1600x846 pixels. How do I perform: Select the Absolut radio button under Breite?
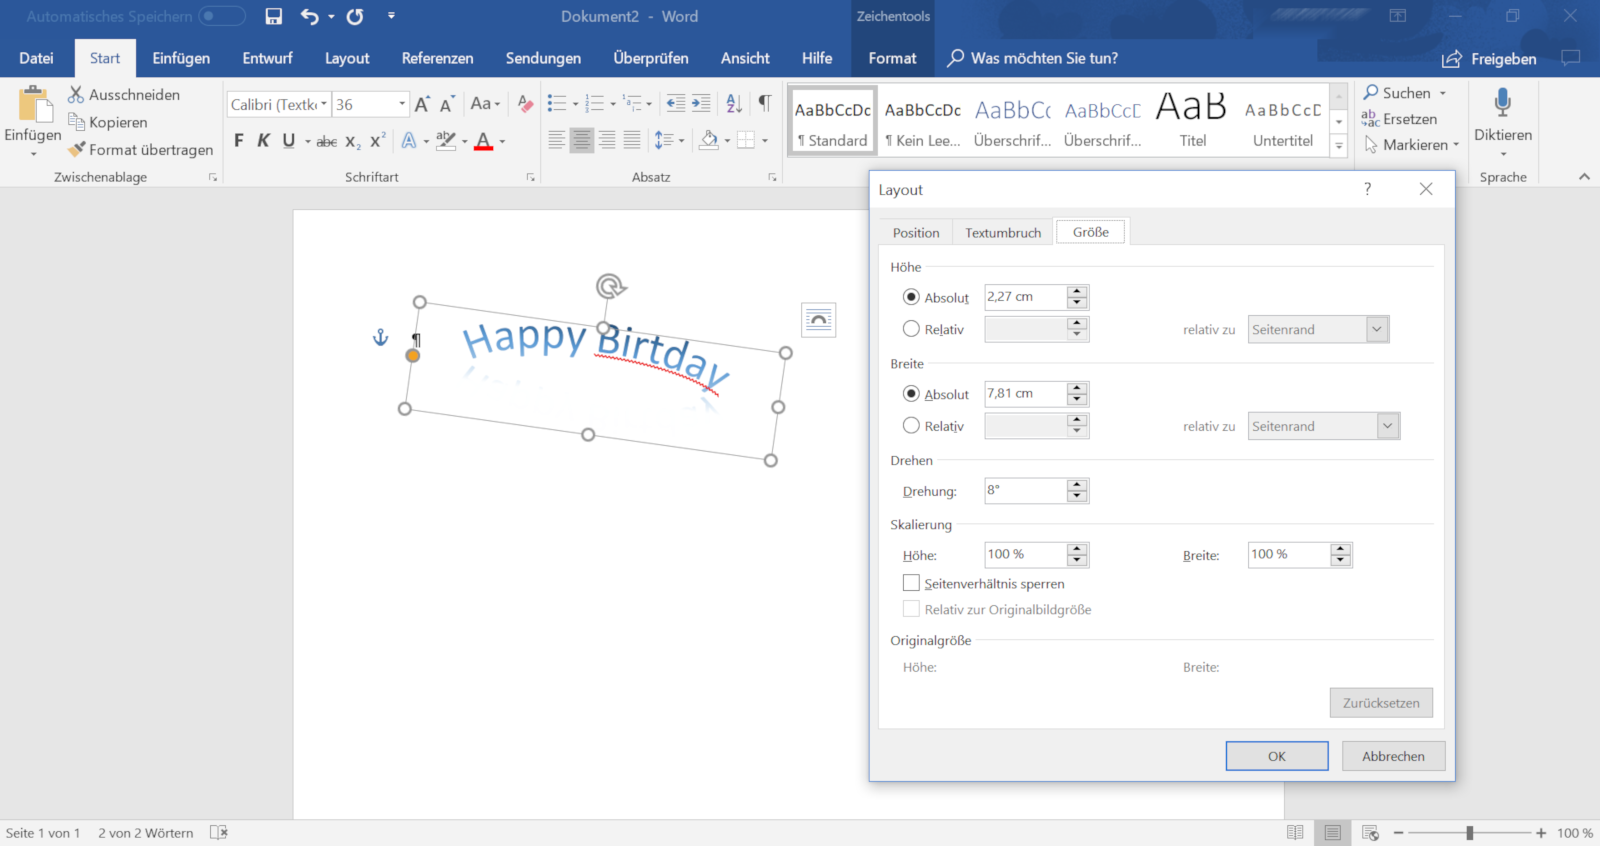pyautogui.click(x=911, y=394)
